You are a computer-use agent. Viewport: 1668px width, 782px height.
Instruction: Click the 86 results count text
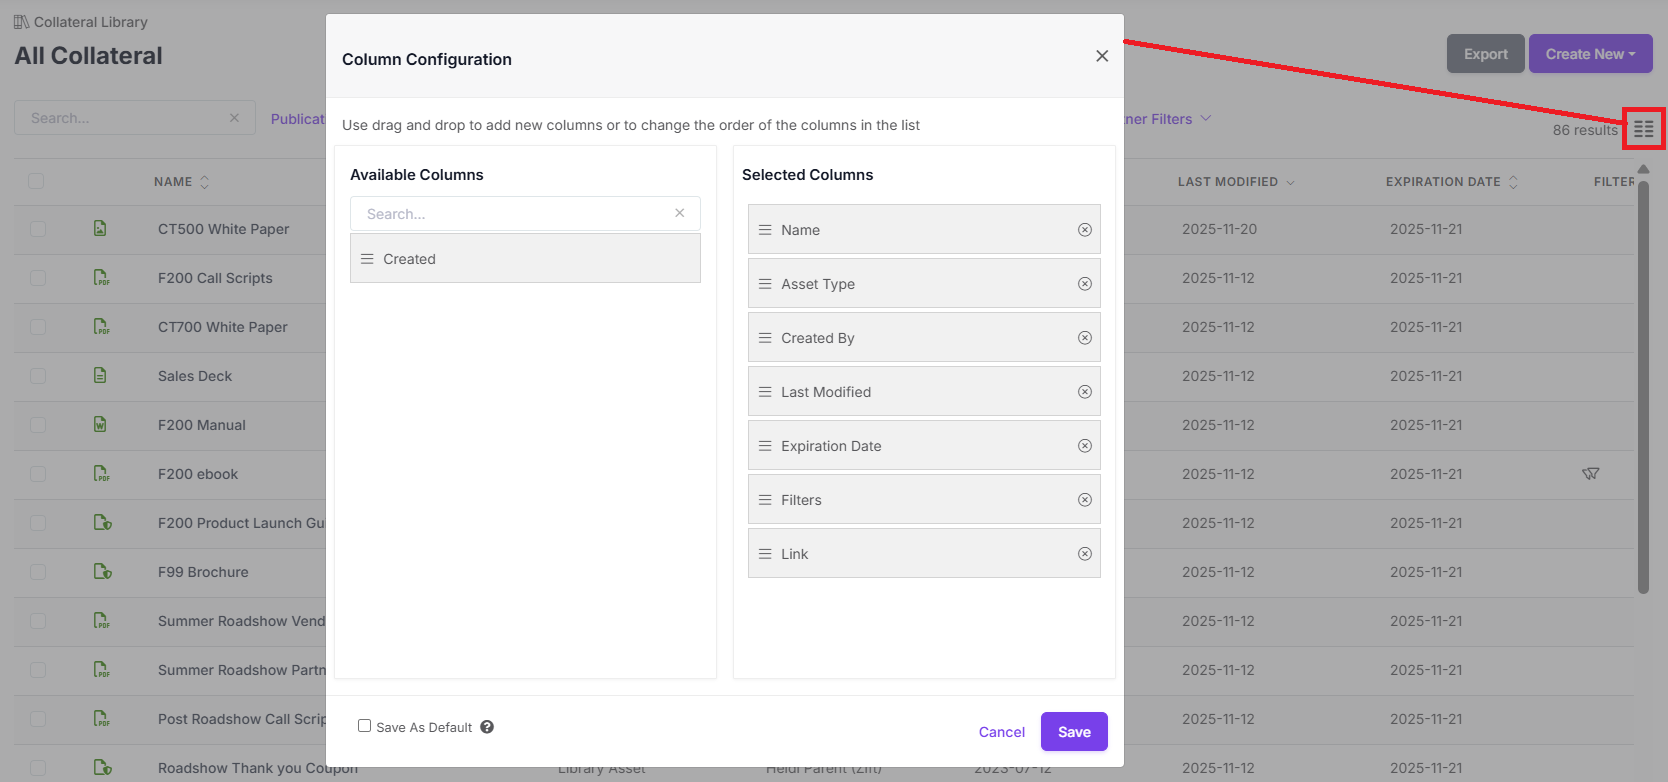[1585, 130]
